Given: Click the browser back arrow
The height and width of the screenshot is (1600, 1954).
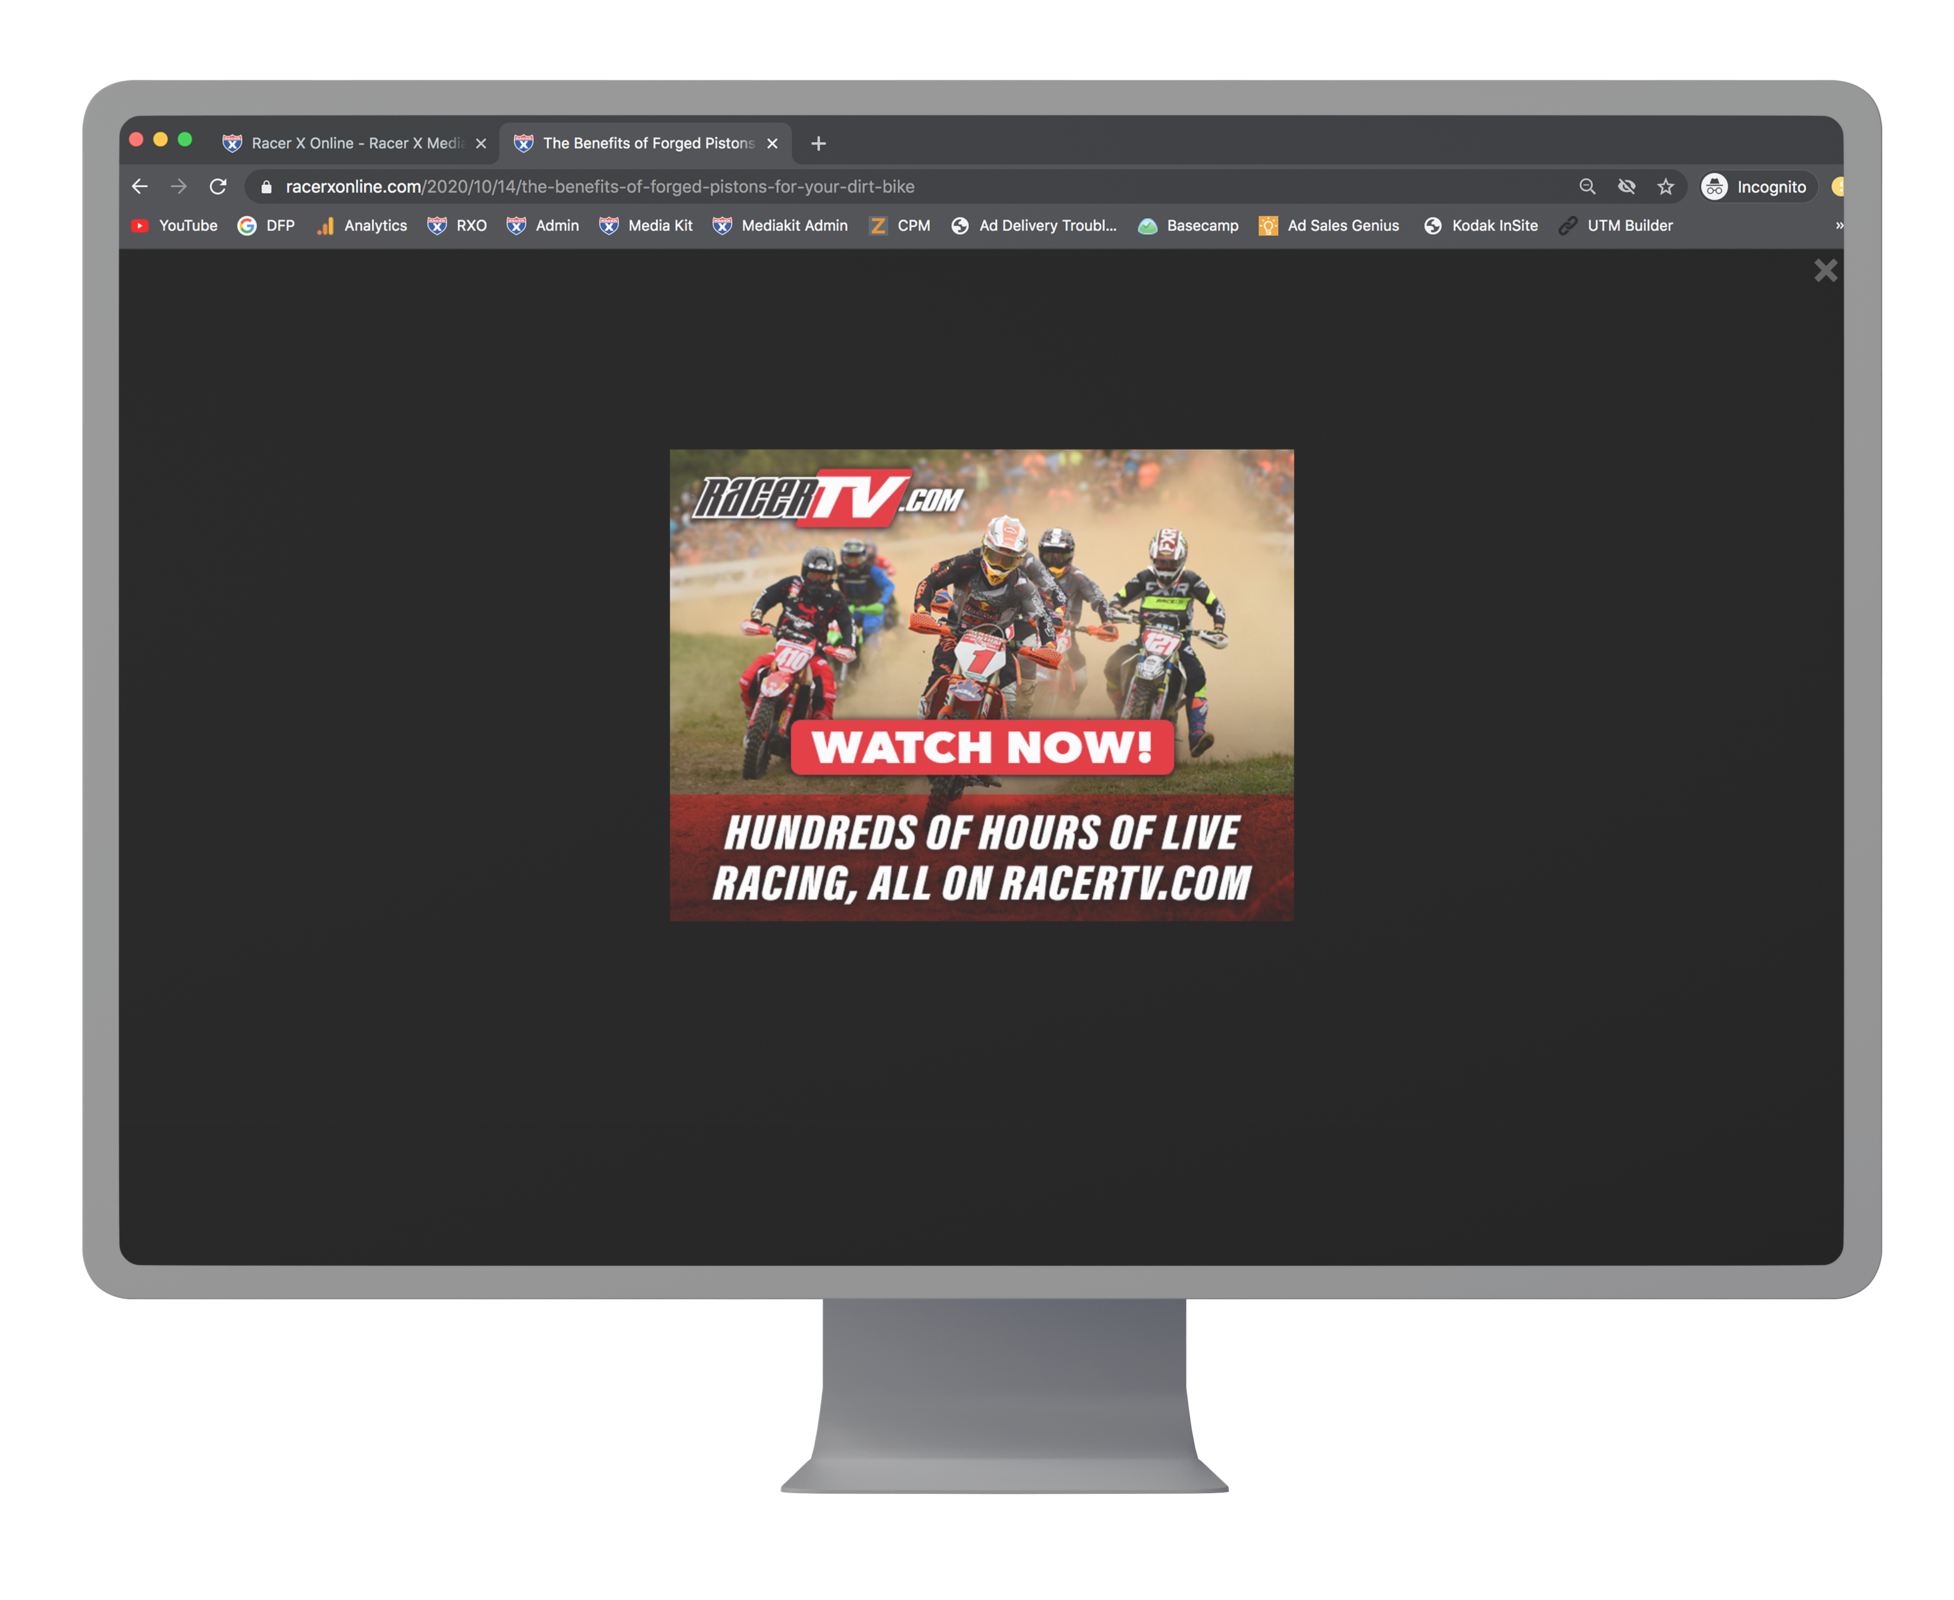Looking at the screenshot, I should click(140, 187).
